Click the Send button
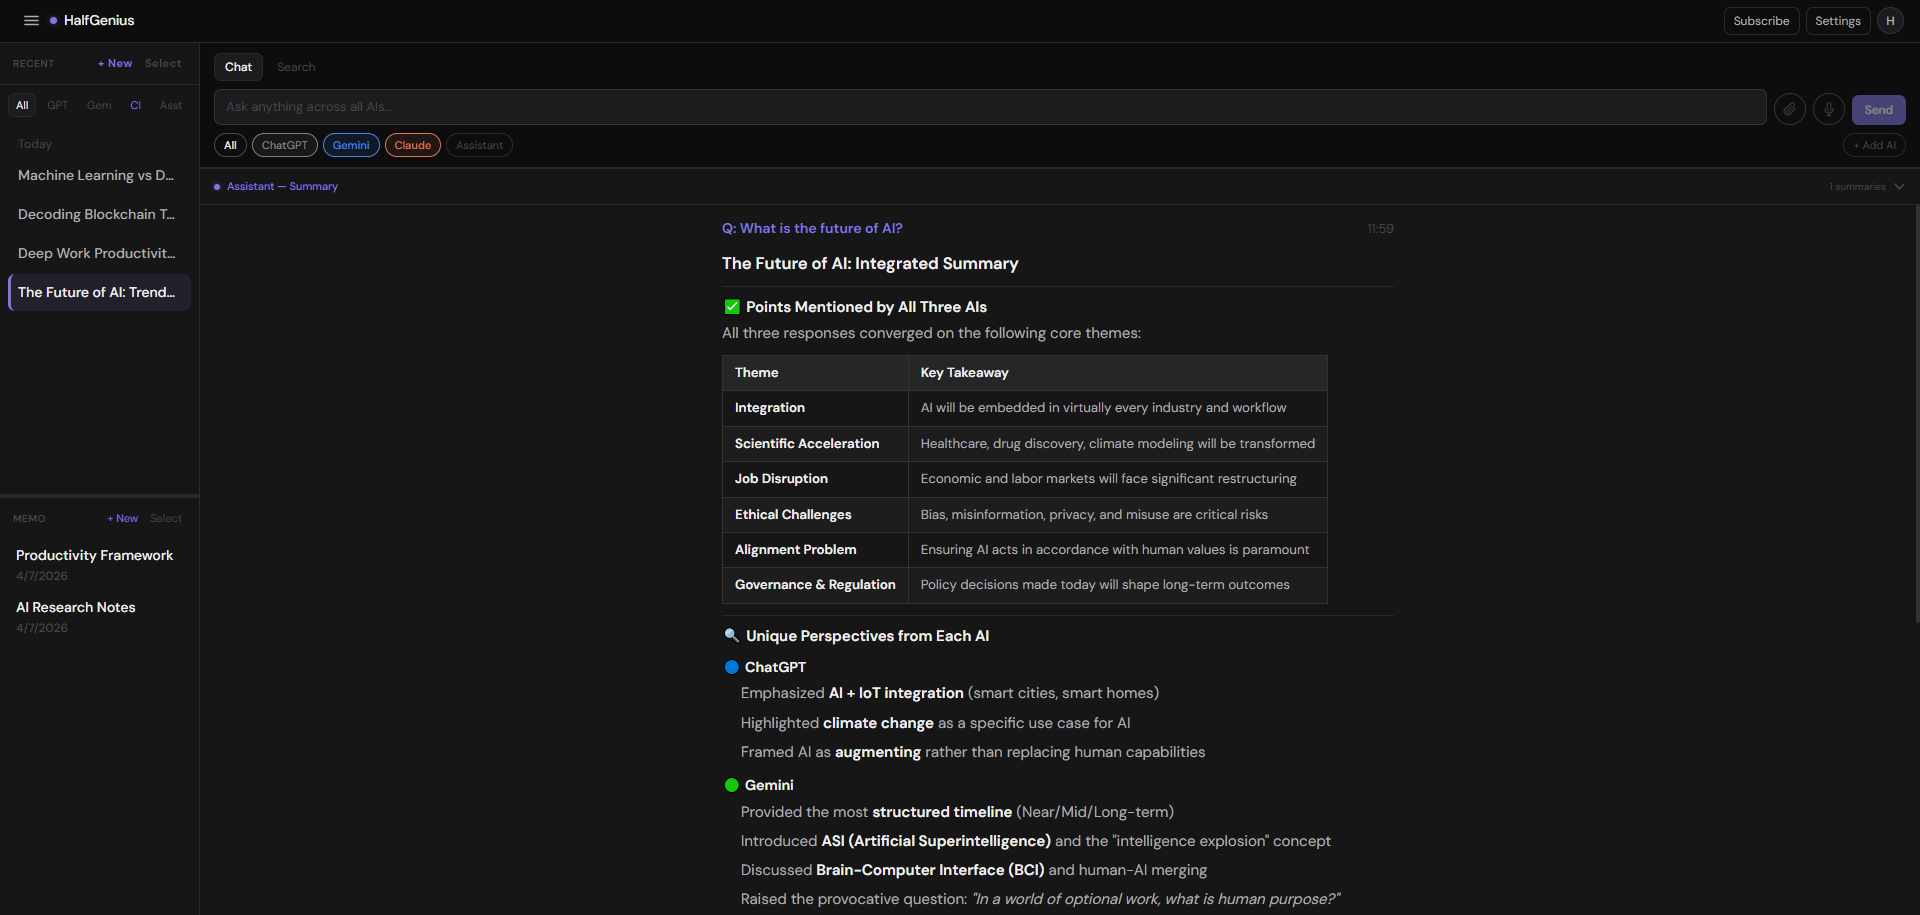This screenshot has height=915, width=1920. point(1878,110)
